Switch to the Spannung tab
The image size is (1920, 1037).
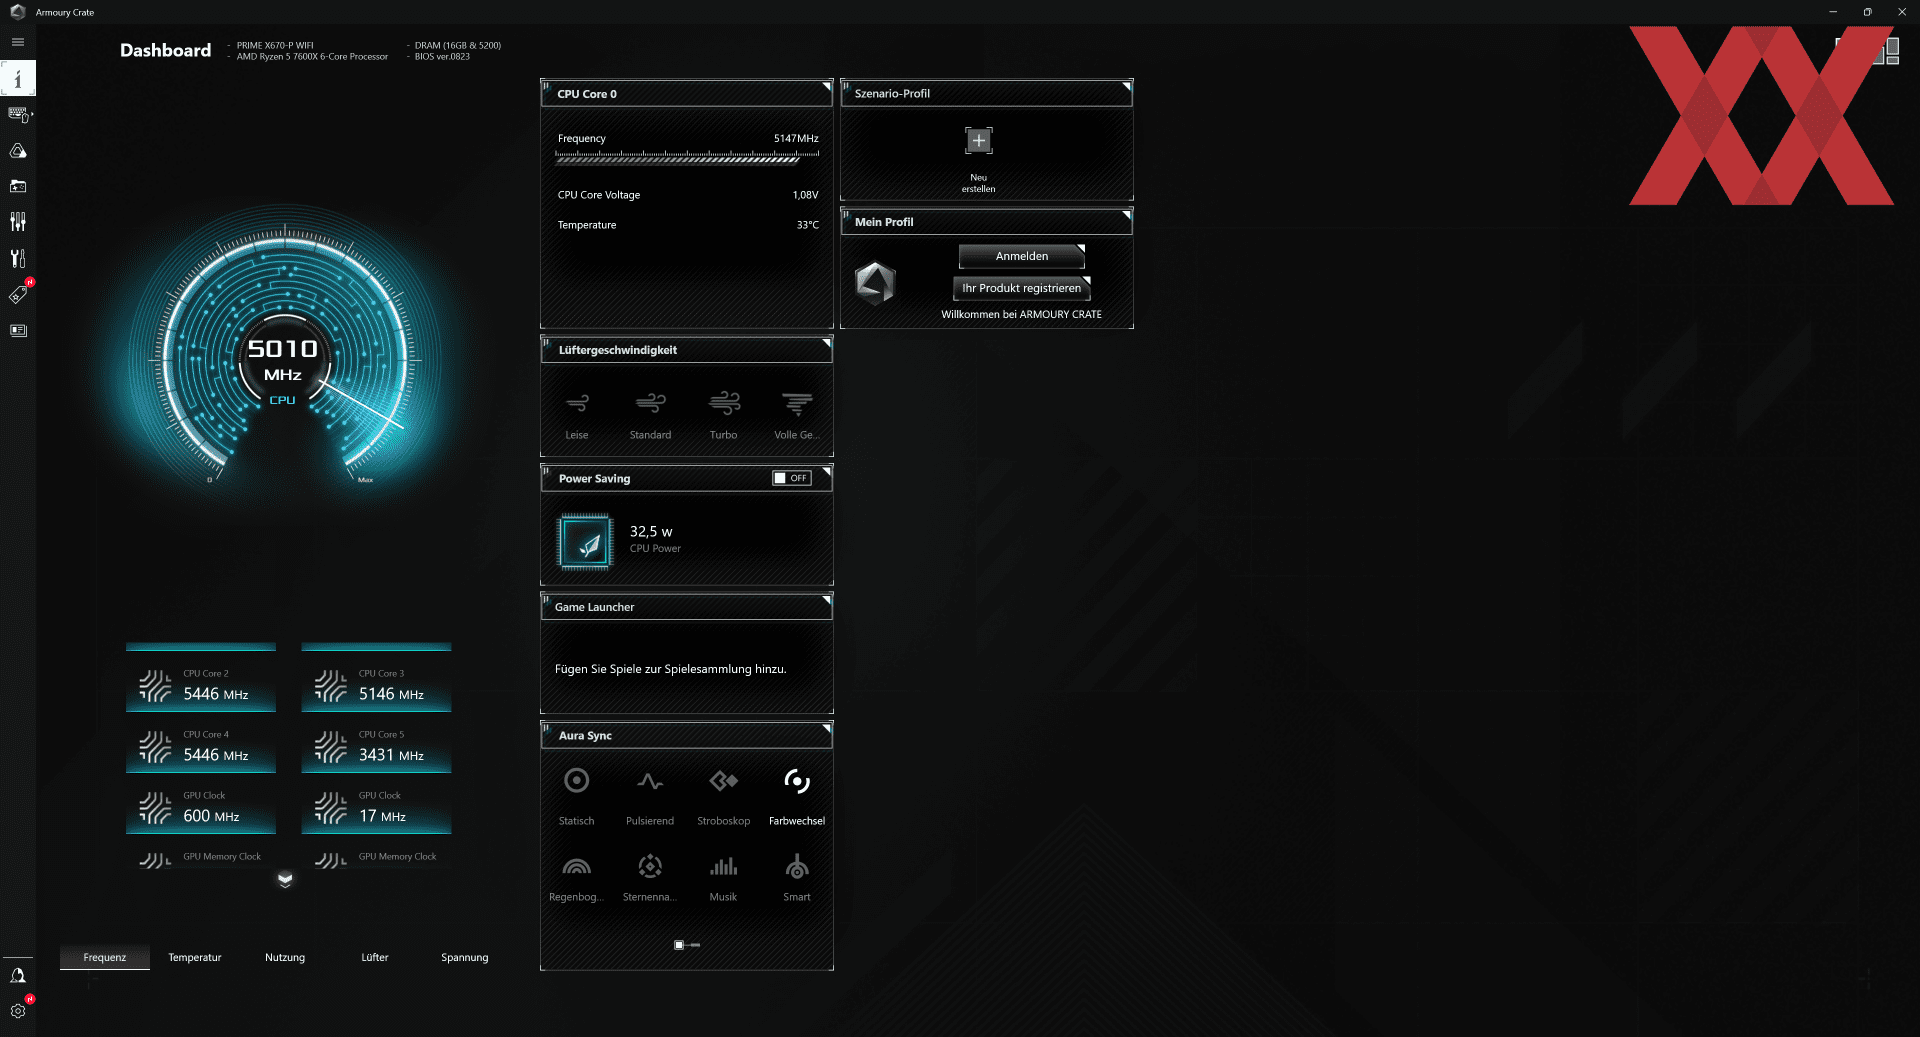pos(465,957)
